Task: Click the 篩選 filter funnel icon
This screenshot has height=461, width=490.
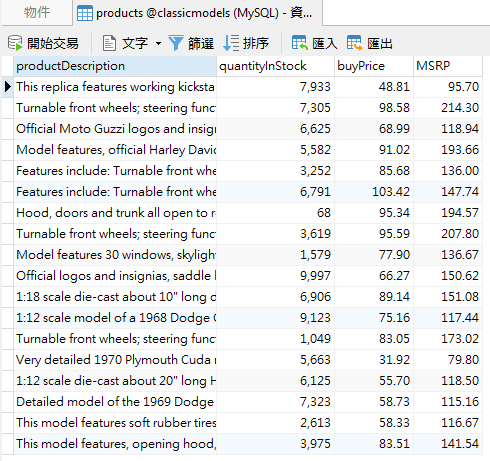Action: pyautogui.click(x=175, y=43)
